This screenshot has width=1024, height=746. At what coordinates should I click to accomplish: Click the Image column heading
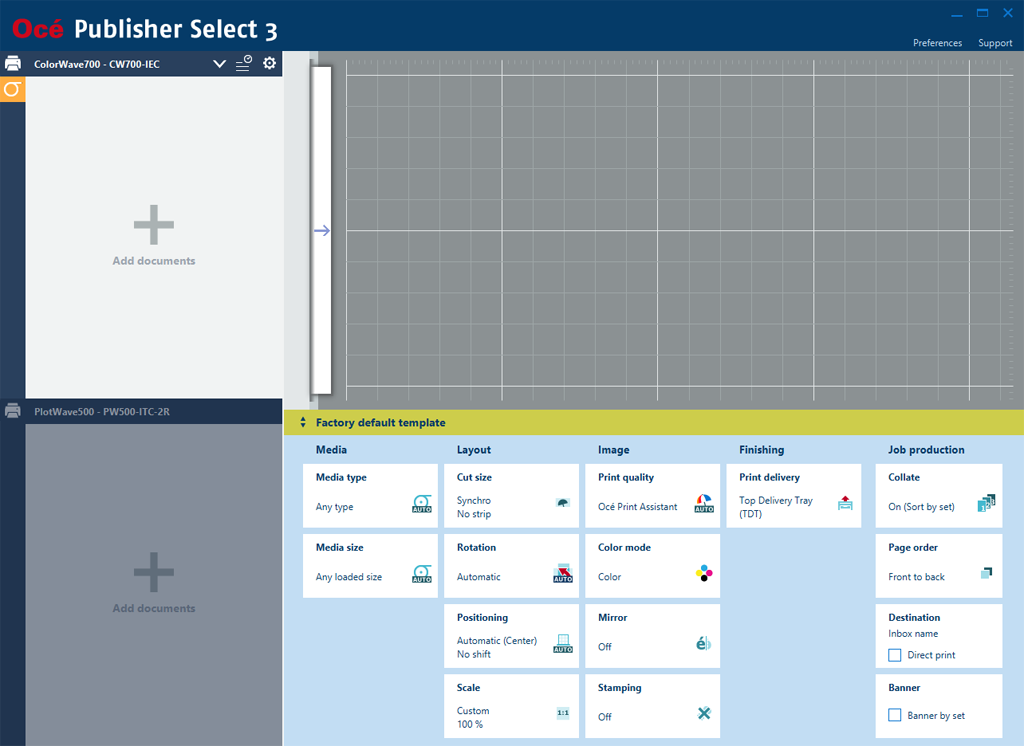[614, 449]
